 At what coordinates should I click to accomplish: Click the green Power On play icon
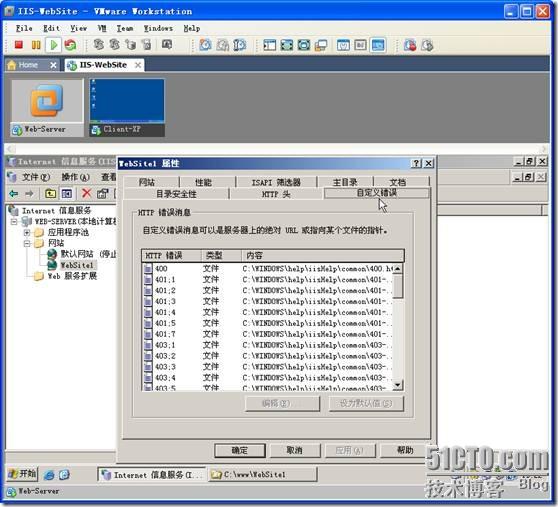(x=54, y=45)
